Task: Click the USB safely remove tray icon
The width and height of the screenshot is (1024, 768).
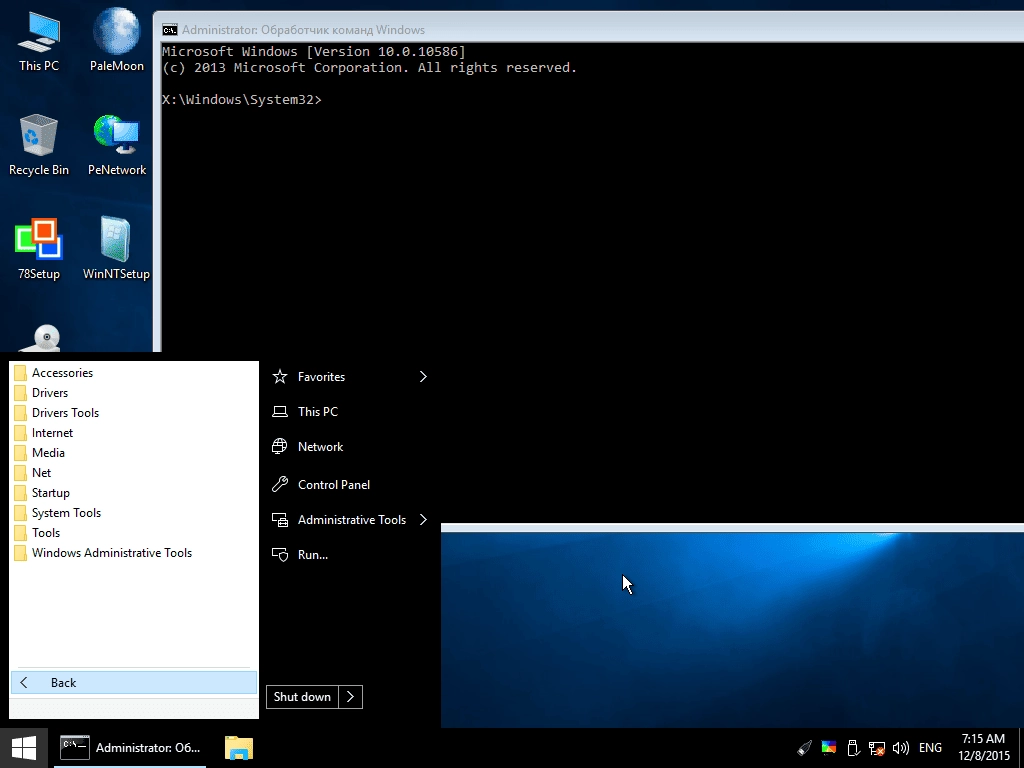Action: point(853,748)
